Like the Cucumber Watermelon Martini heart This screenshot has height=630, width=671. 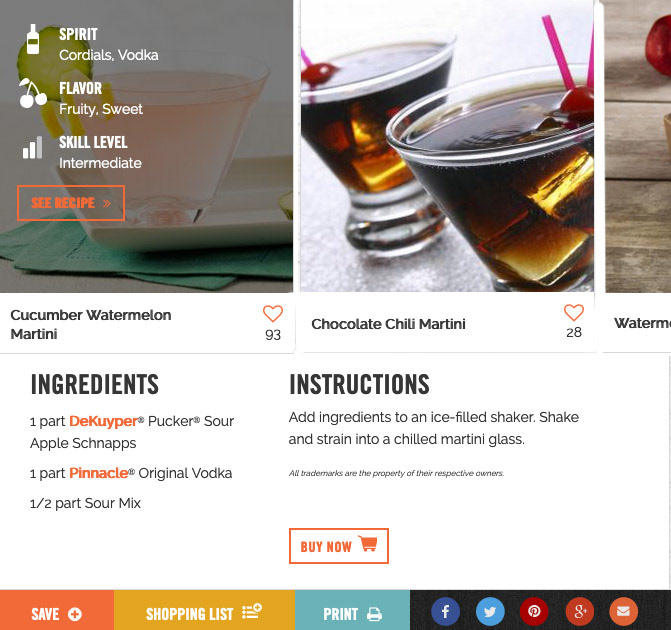pos(273,314)
